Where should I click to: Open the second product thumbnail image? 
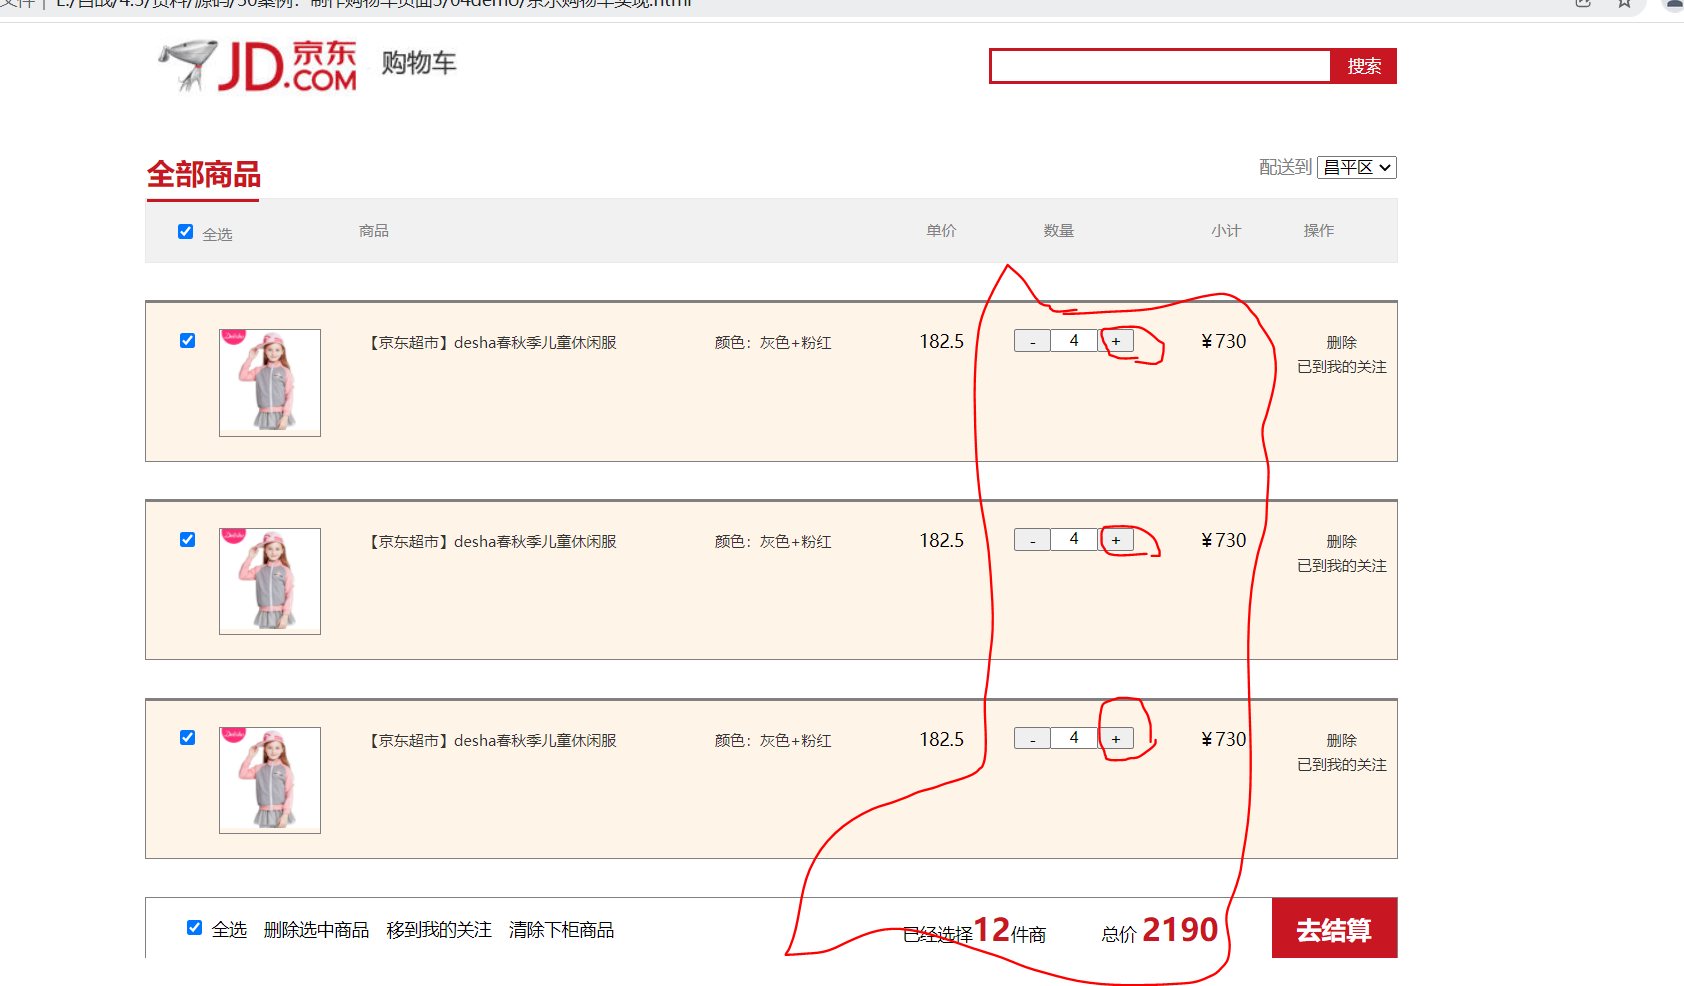click(x=270, y=581)
